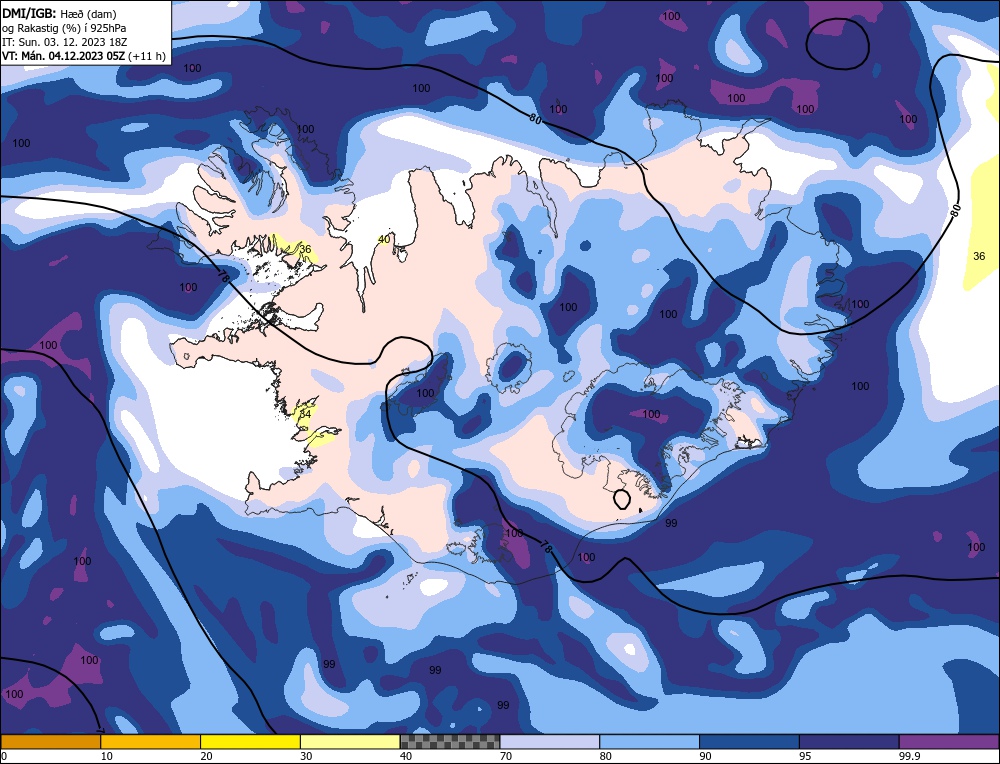This screenshot has width=1000, height=764.
Task: Click the 'VT: Mán. 04.12.2023 05Z' valid time
Action: point(64,56)
